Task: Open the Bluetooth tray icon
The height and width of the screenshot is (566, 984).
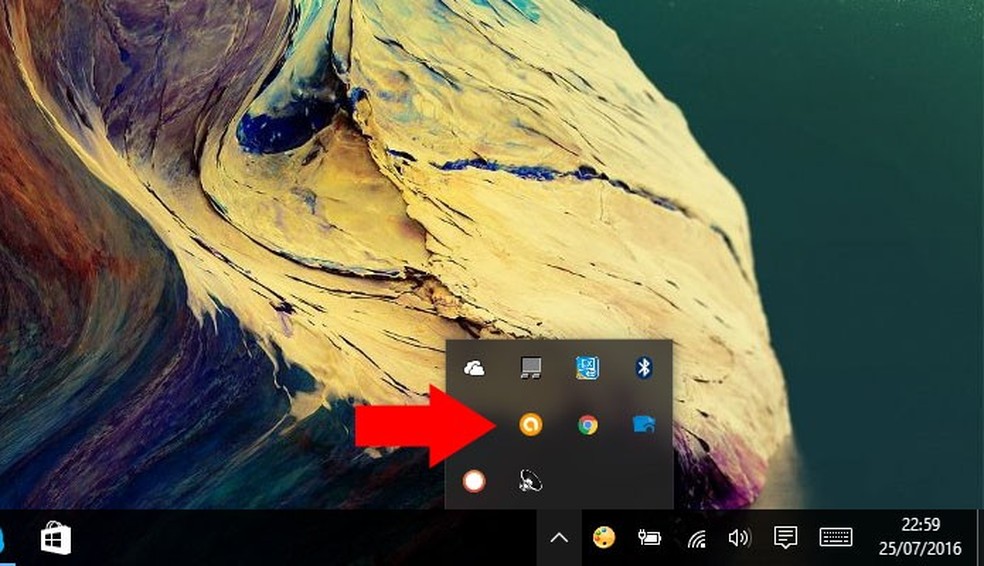Action: (x=644, y=368)
